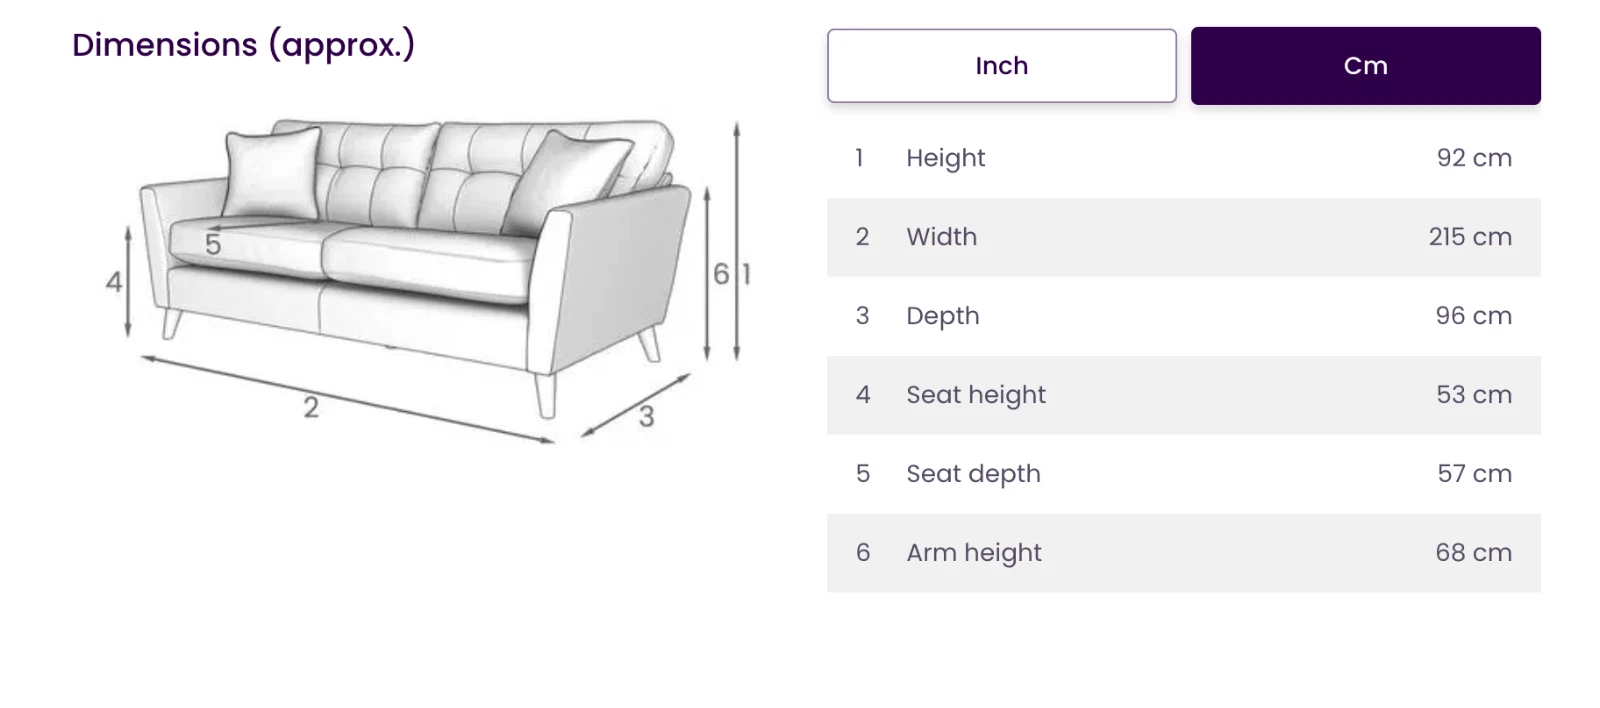Click the Depth 96 cm row

1183,316
